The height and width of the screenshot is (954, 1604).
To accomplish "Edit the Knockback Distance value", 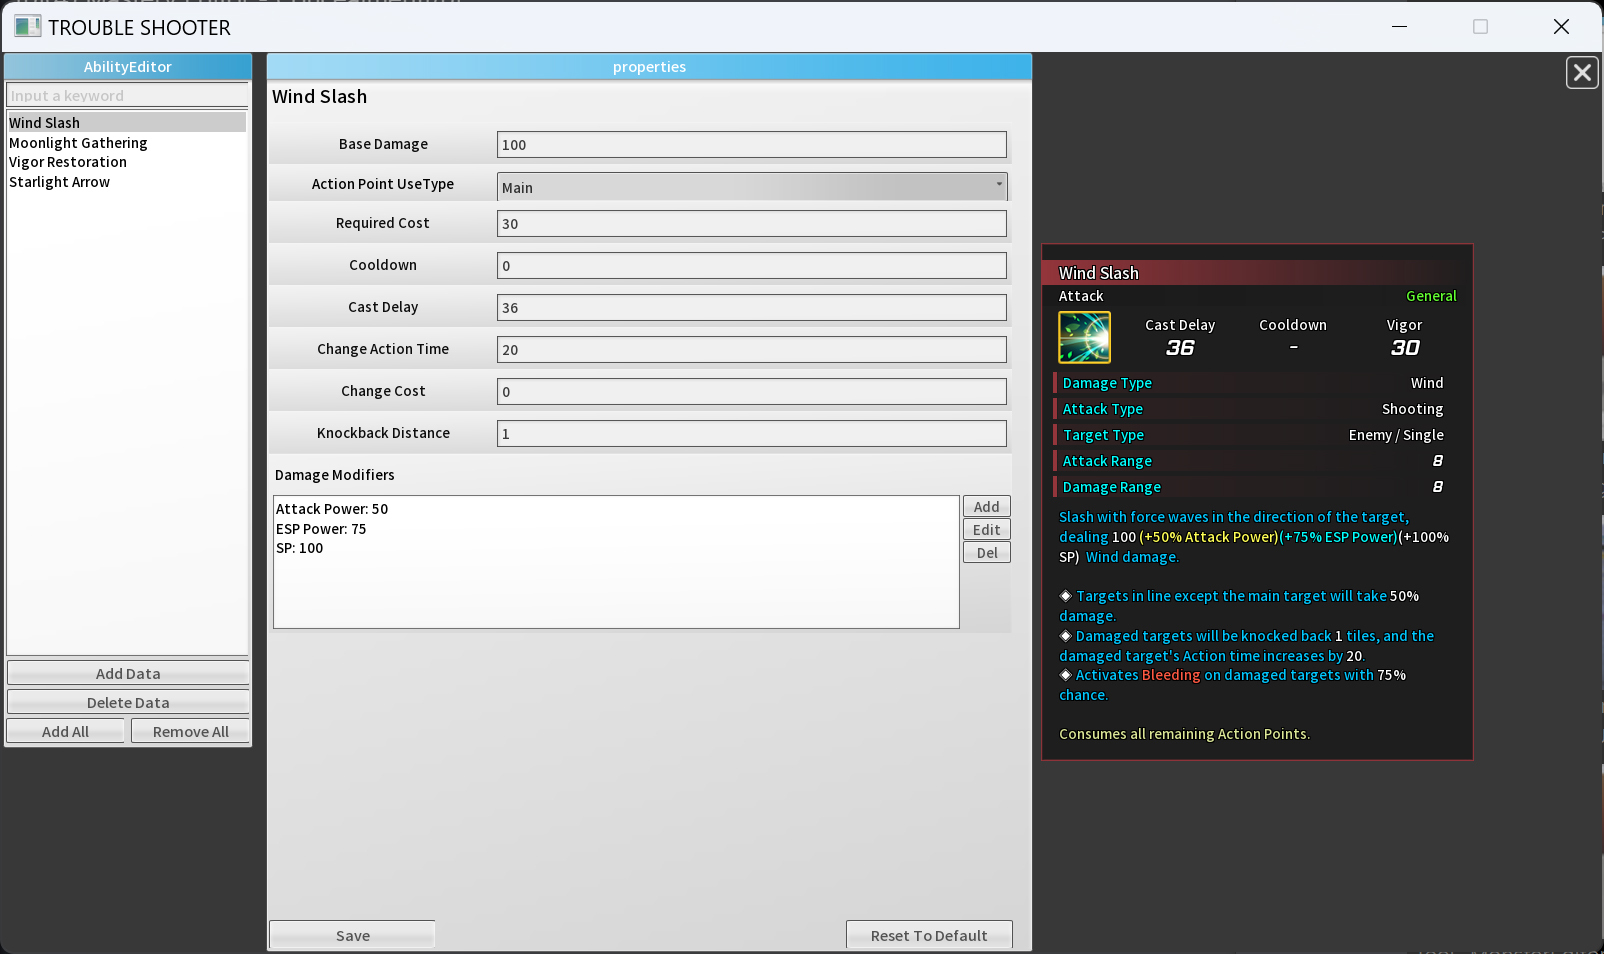I will pyautogui.click(x=751, y=434).
